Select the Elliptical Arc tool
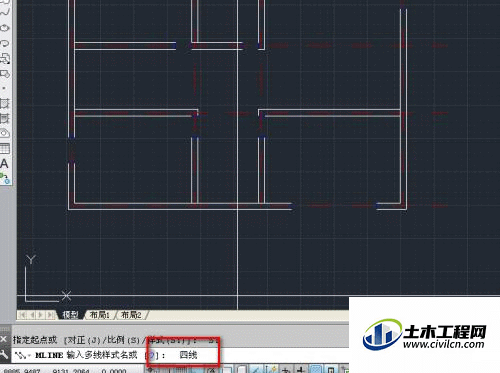The width and height of the screenshot is (500, 373). [x=5, y=43]
